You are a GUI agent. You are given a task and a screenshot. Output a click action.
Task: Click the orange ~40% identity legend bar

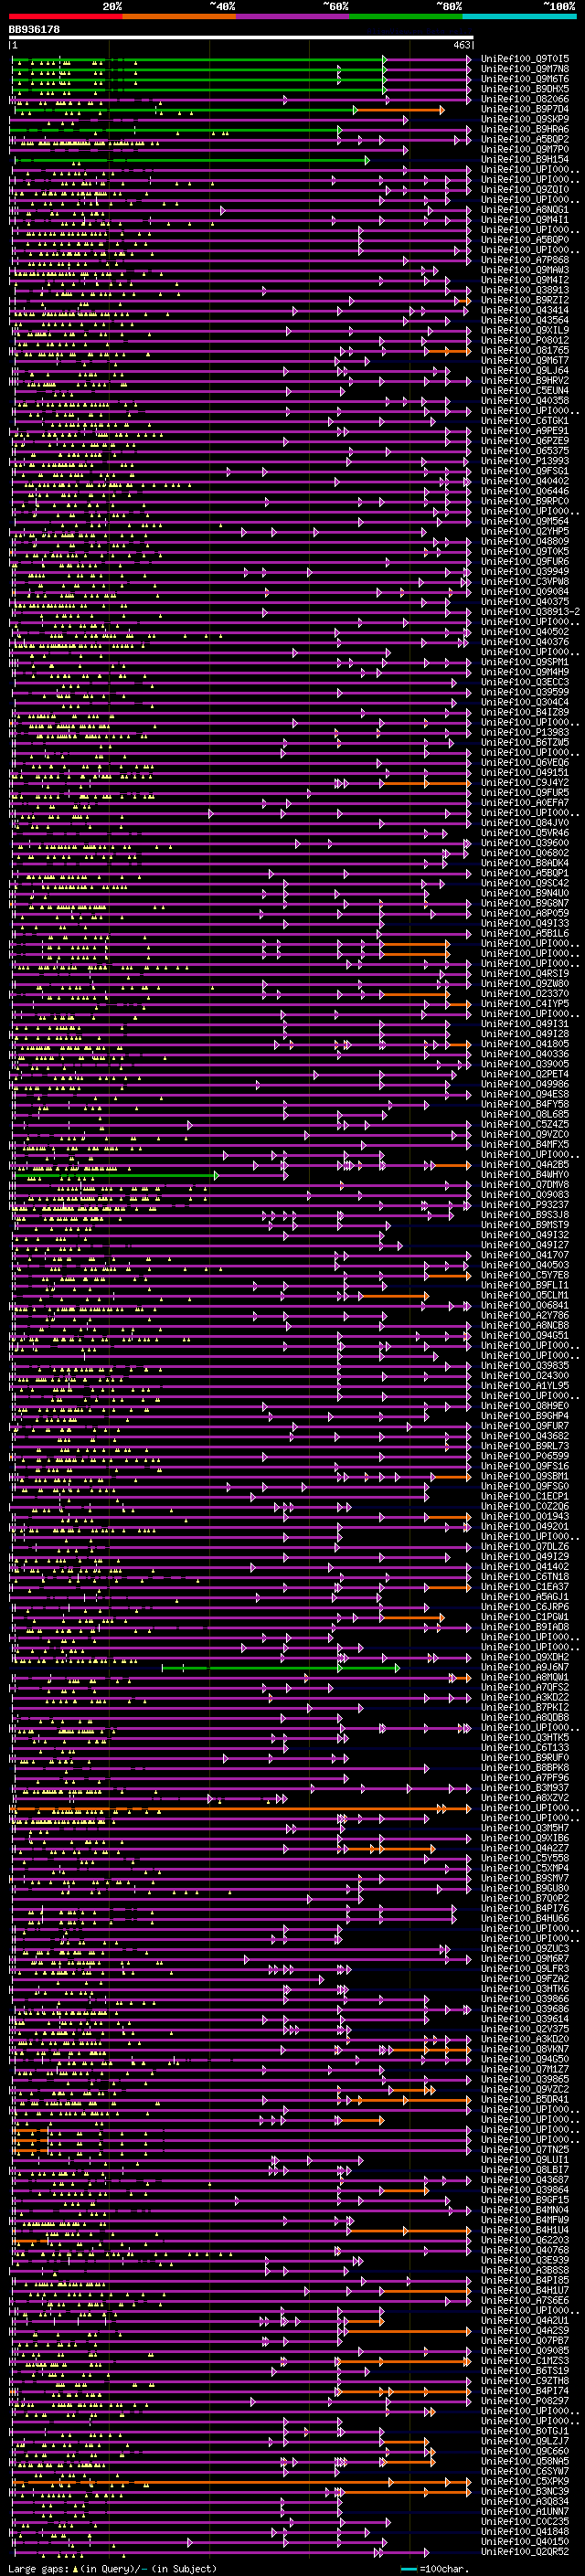click(x=179, y=16)
